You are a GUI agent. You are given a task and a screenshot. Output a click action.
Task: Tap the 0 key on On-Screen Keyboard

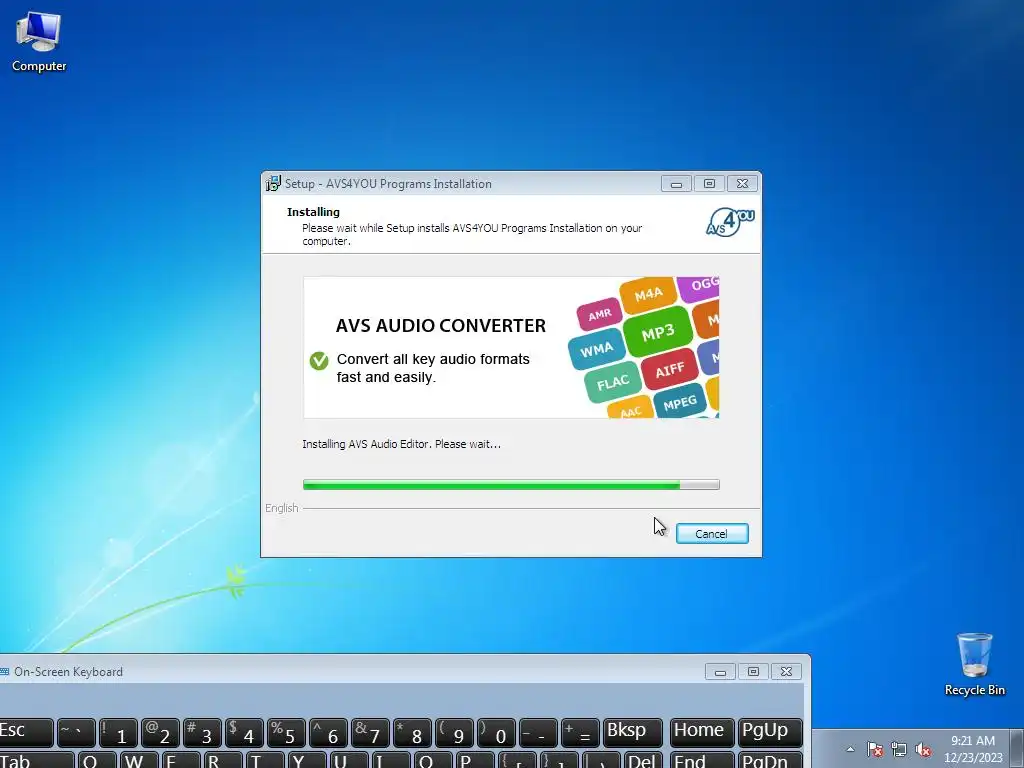496,733
